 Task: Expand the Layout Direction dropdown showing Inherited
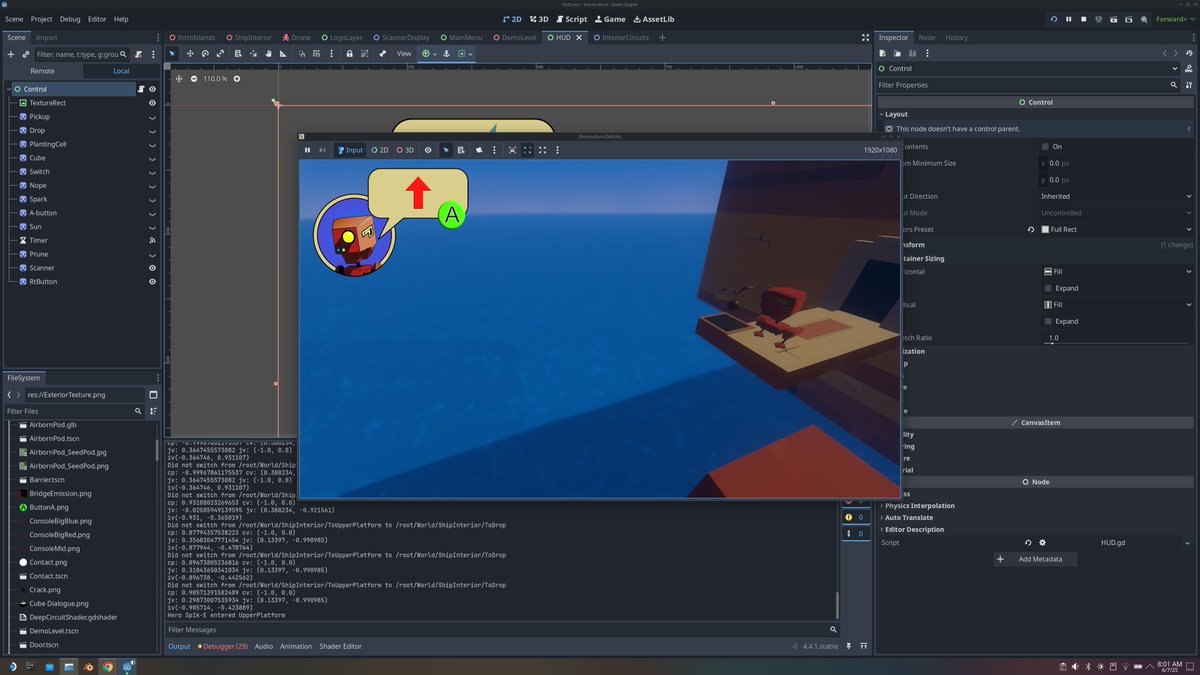pos(1115,196)
